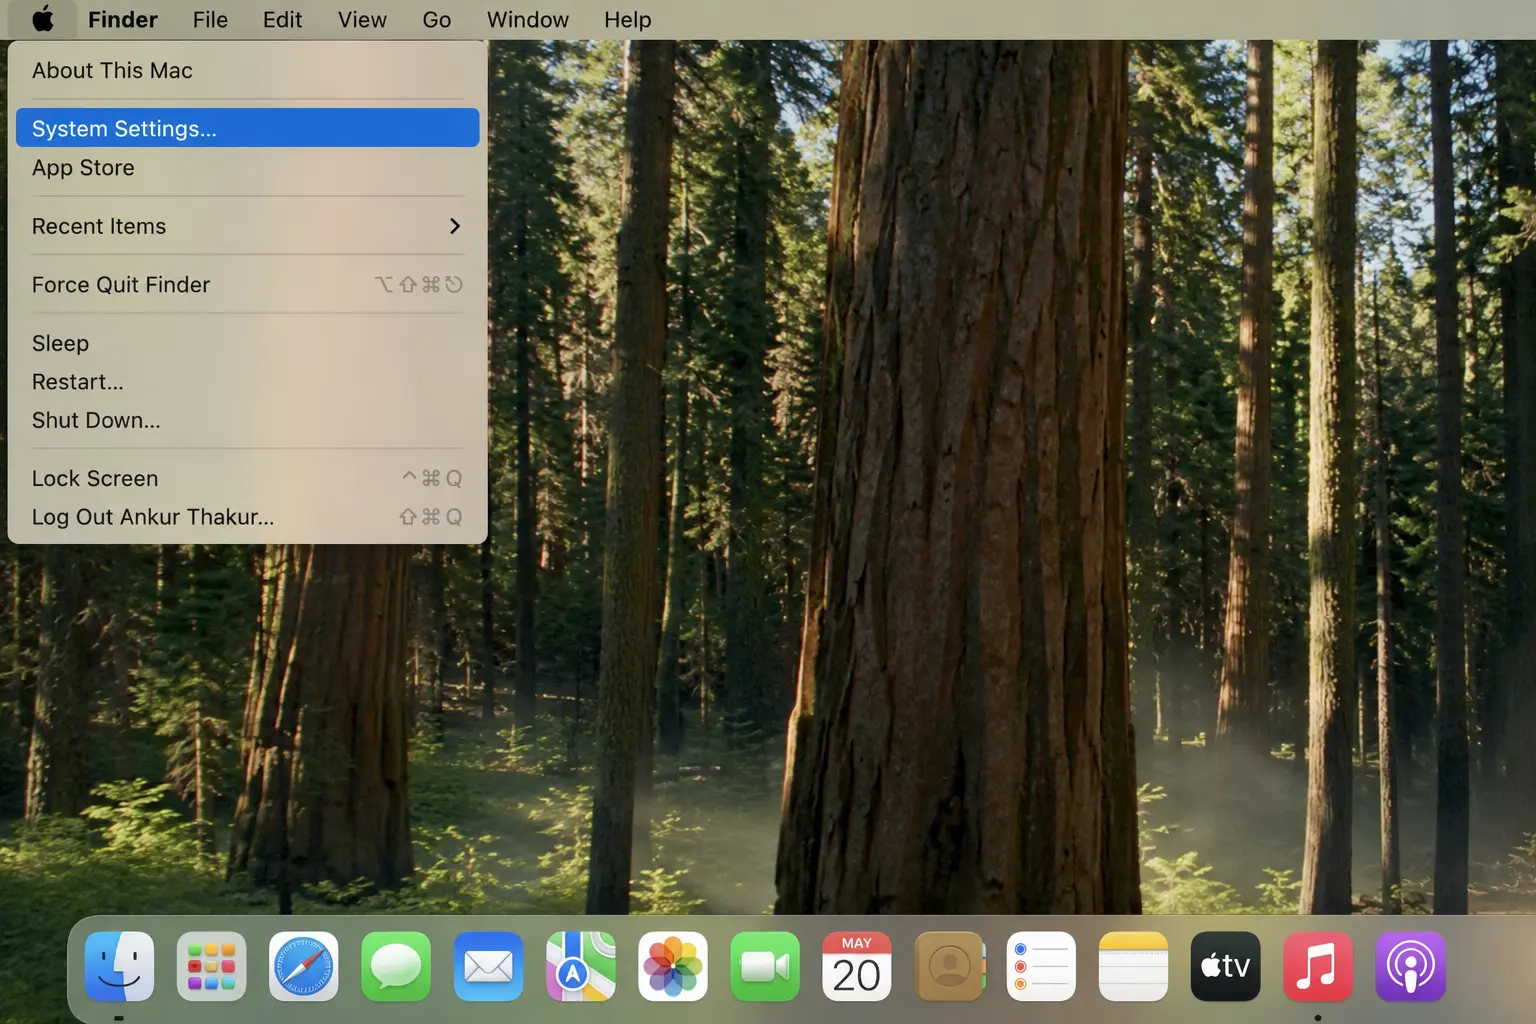1536x1024 pixels.
Task: Expand the Recent Items submenu
Action: tap(247, 226)
